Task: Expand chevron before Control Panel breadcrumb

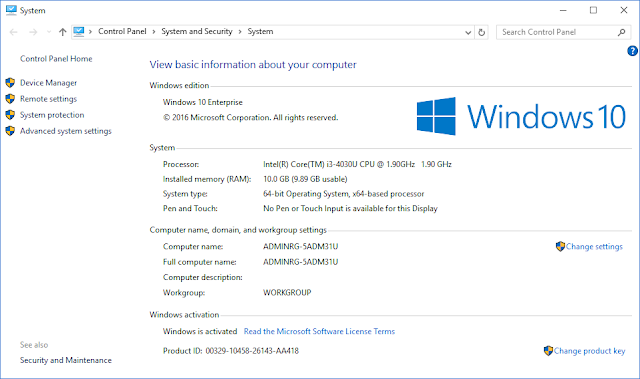Action: [90, 31]
